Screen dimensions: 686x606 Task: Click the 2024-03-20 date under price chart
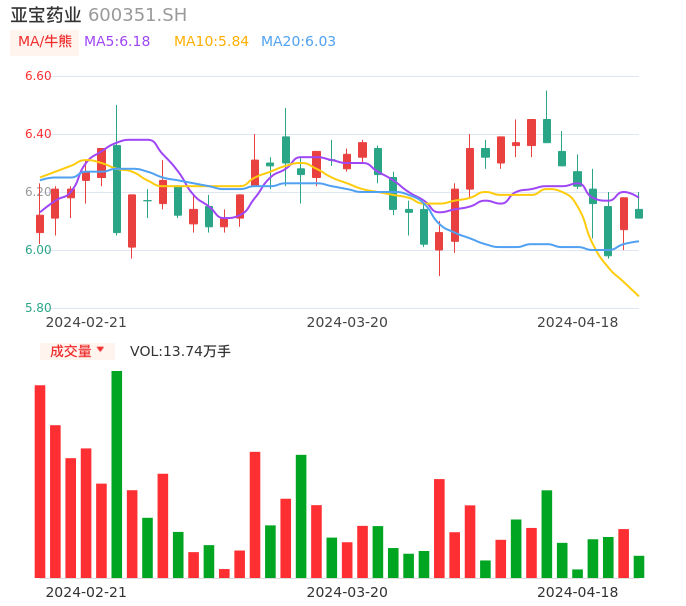347,322
